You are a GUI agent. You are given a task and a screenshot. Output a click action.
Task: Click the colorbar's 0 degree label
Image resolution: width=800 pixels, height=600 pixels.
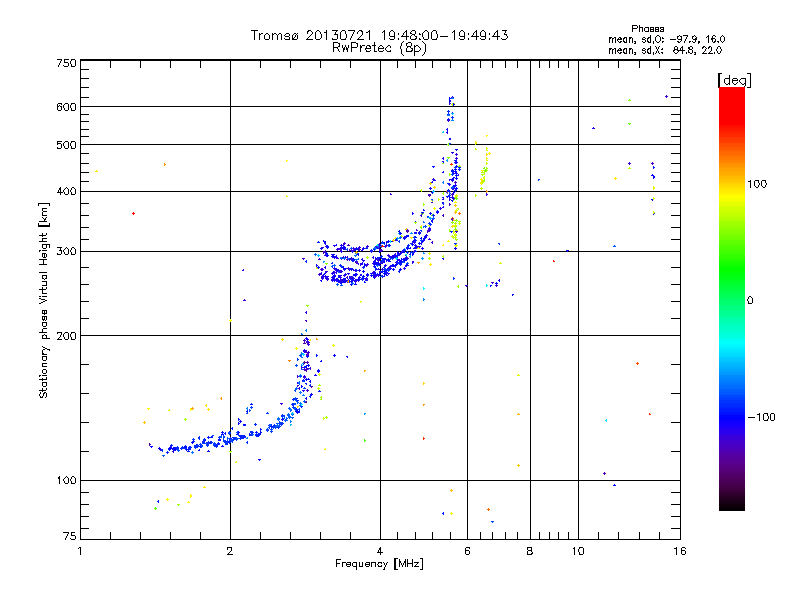(750, 301)
